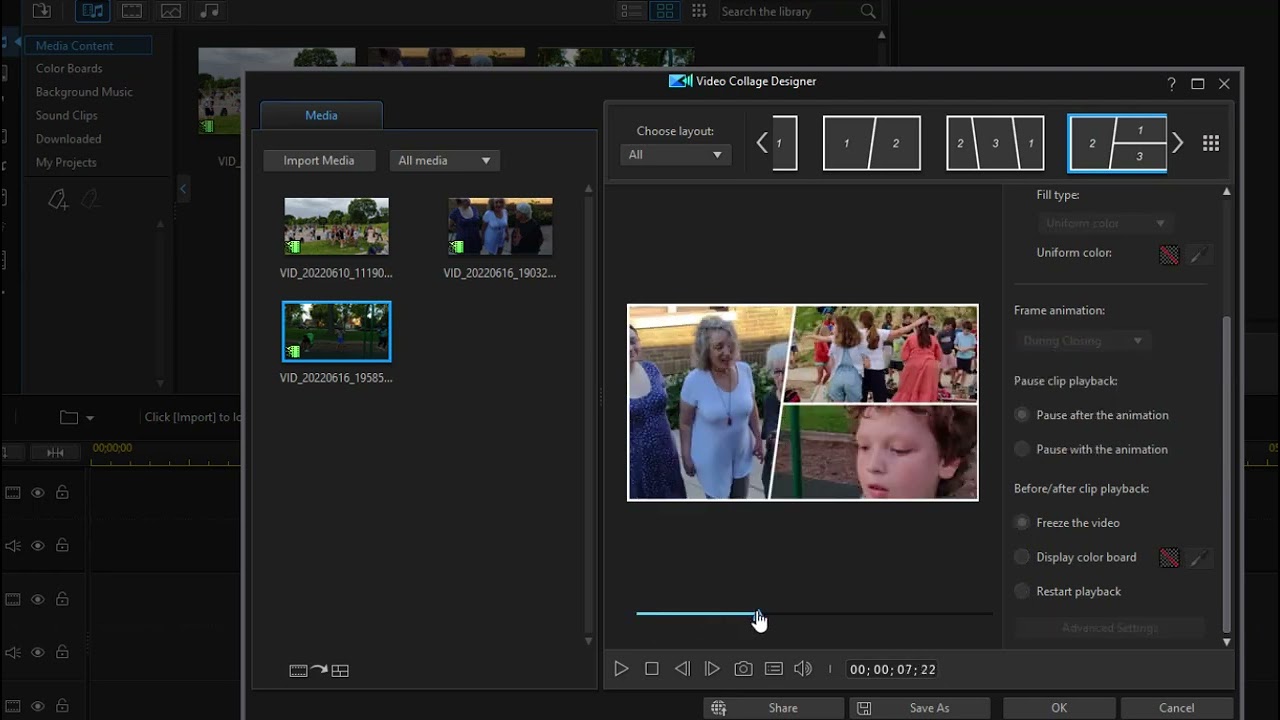Step to next frame in preview
The height and width of the screenshot is (720, 1280).
712,669
